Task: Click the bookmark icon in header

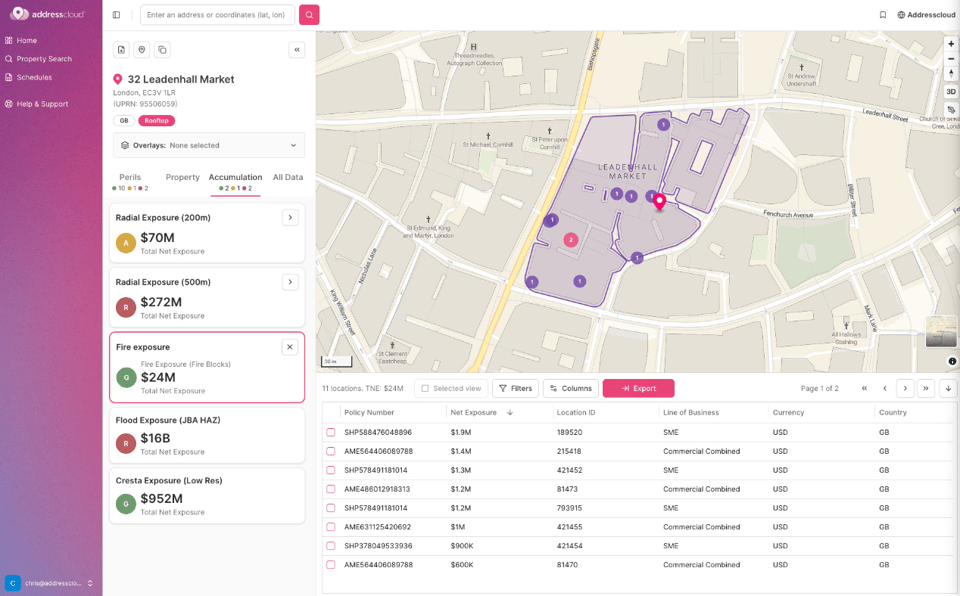Action: point(883,15)
